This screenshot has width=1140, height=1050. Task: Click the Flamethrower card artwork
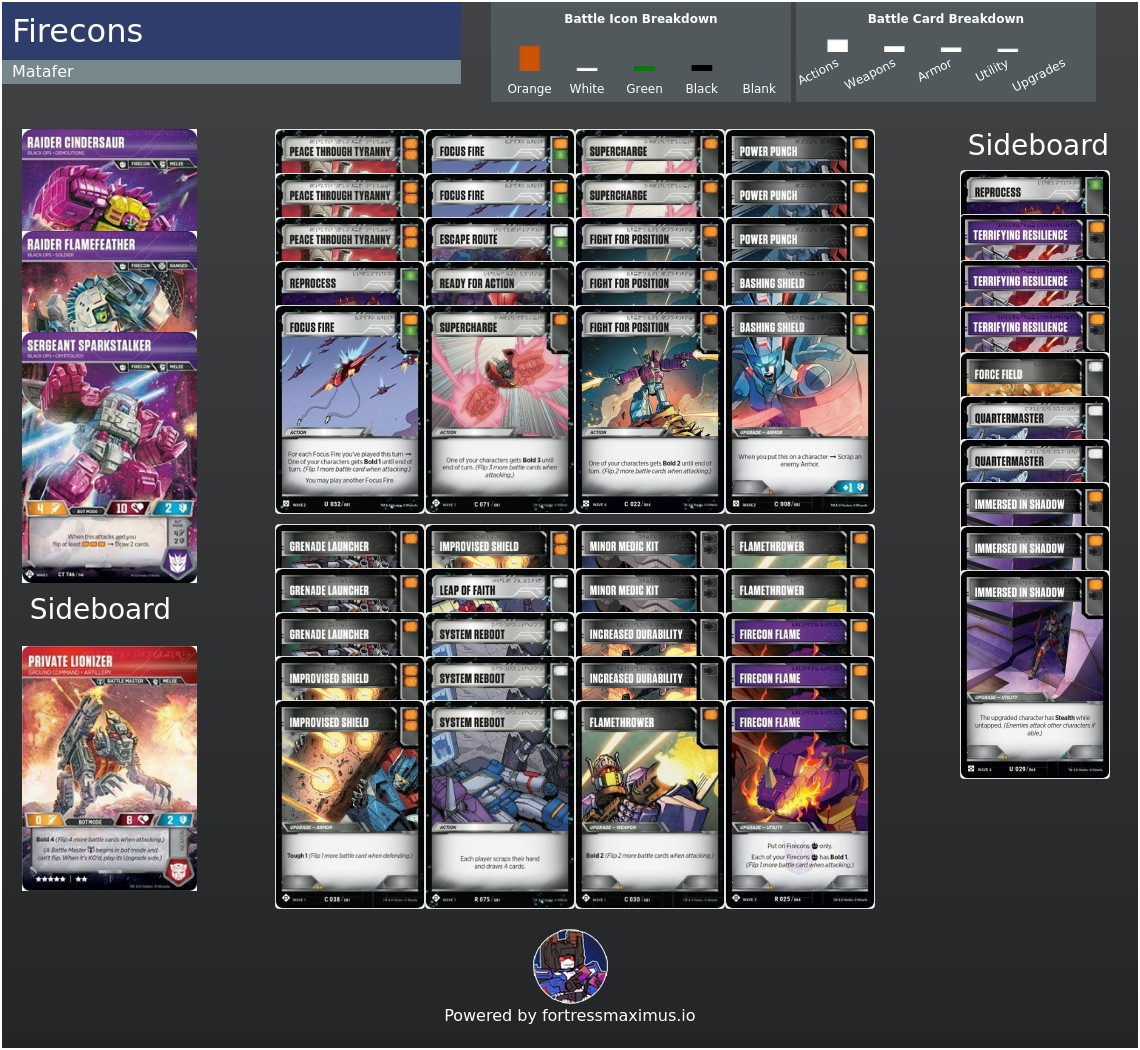tap(650, 779)
